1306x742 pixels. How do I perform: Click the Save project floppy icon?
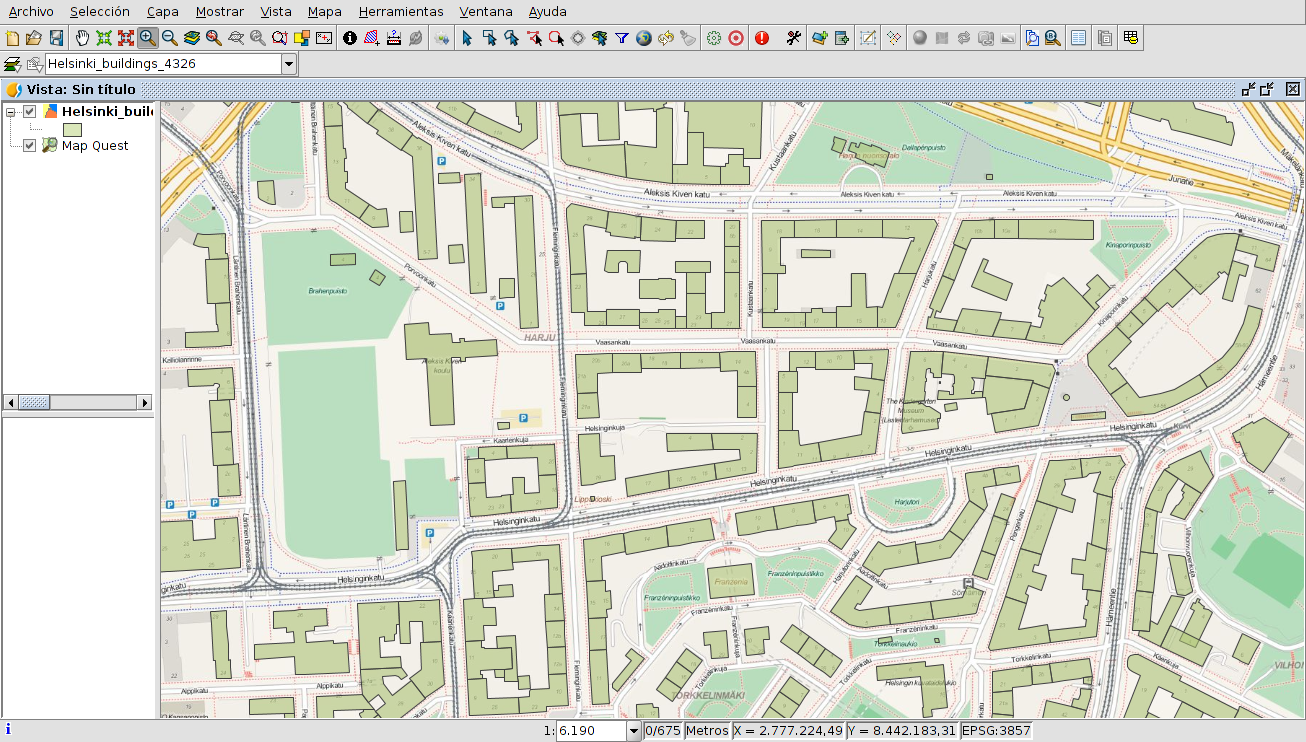(x=56, y=38)
